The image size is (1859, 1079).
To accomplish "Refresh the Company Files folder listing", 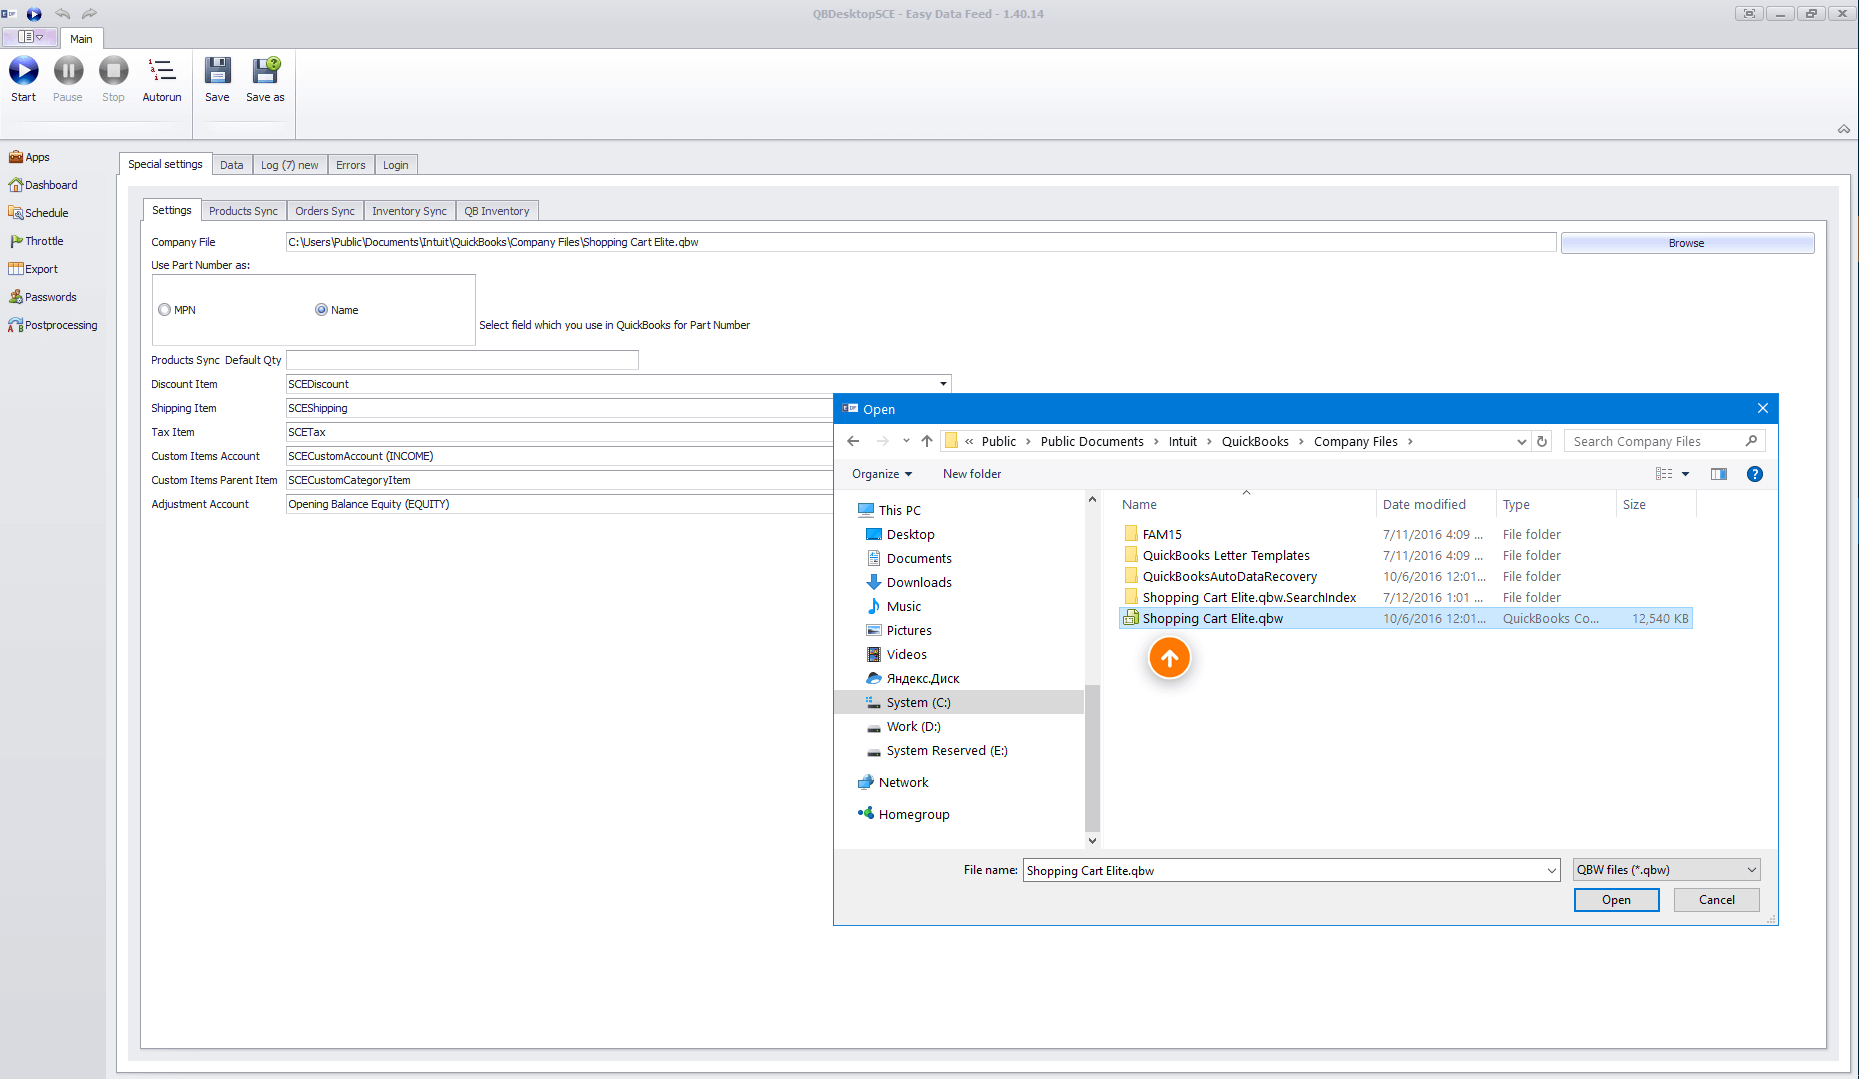I will (1542, 441).
